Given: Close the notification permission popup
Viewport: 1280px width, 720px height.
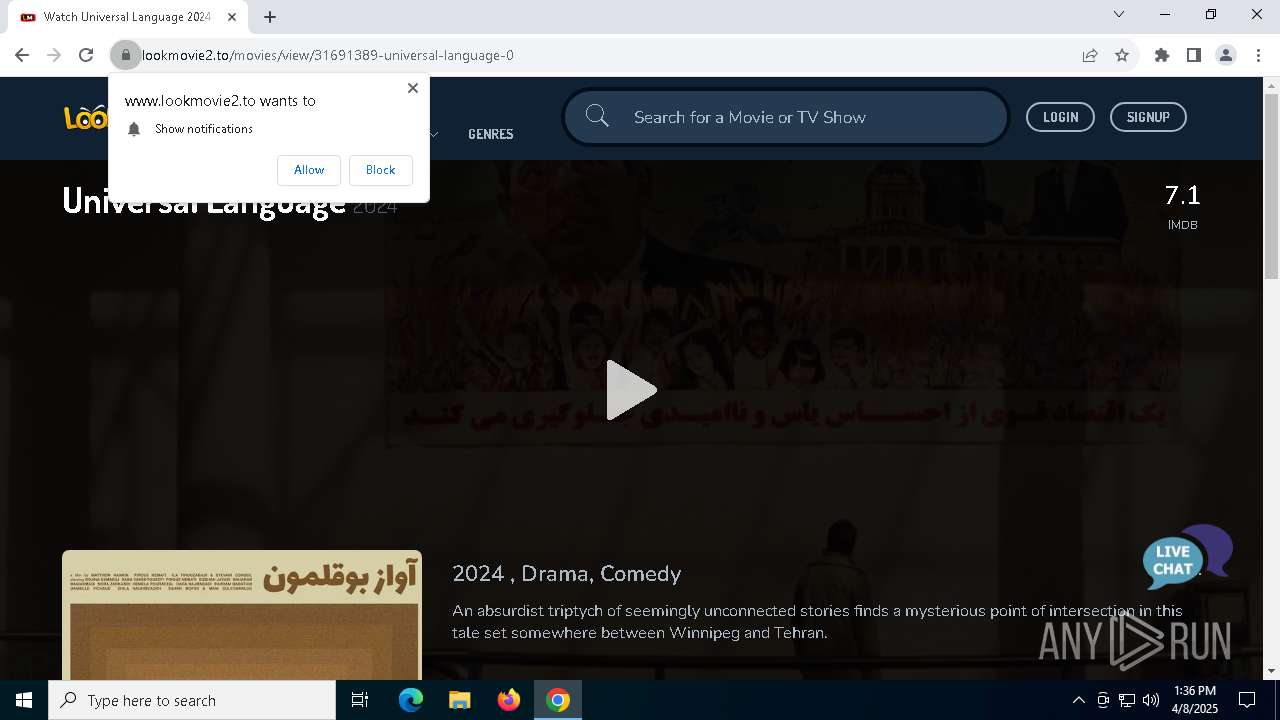Looking at the screenshot, I should click(x=413, y=88).
